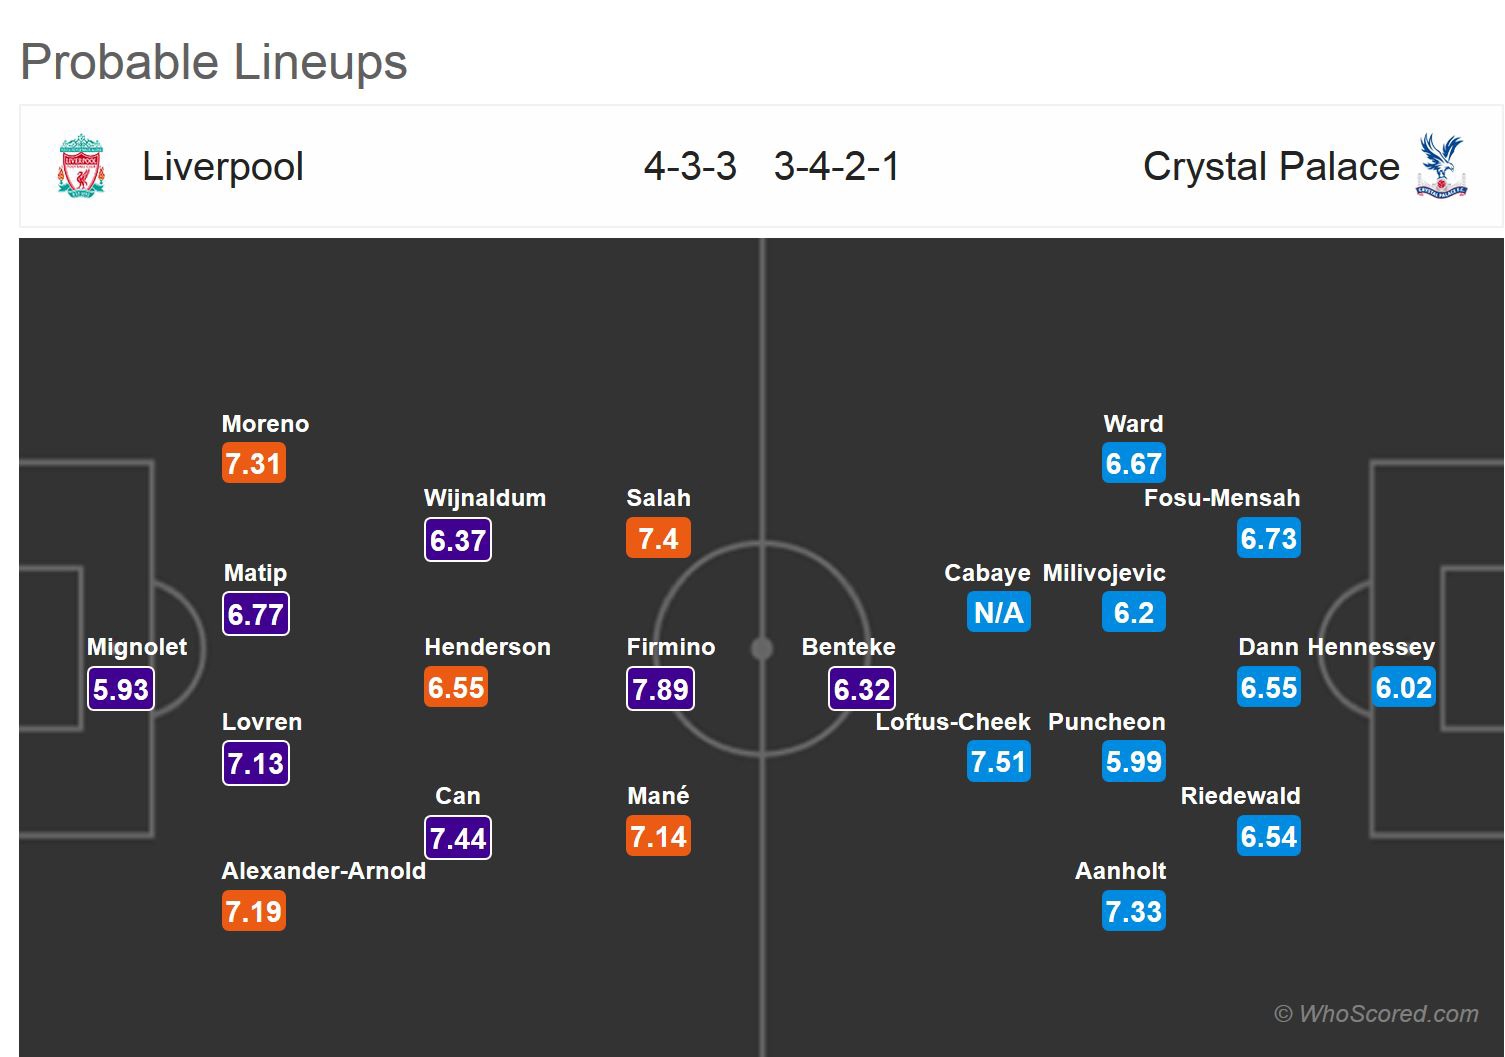Click the Liverpool club crest icon
This screenshot has height=1057, width=1505.
[x=81, y=166]
